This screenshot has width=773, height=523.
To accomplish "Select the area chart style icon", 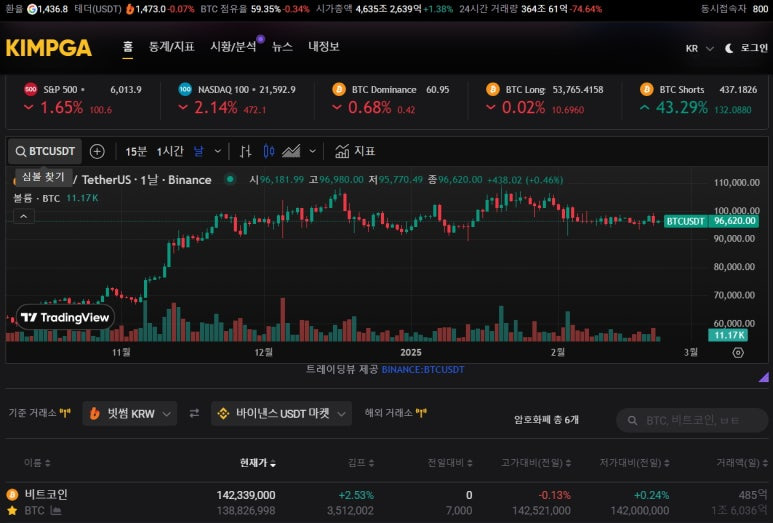I will [x=291, y=151].
